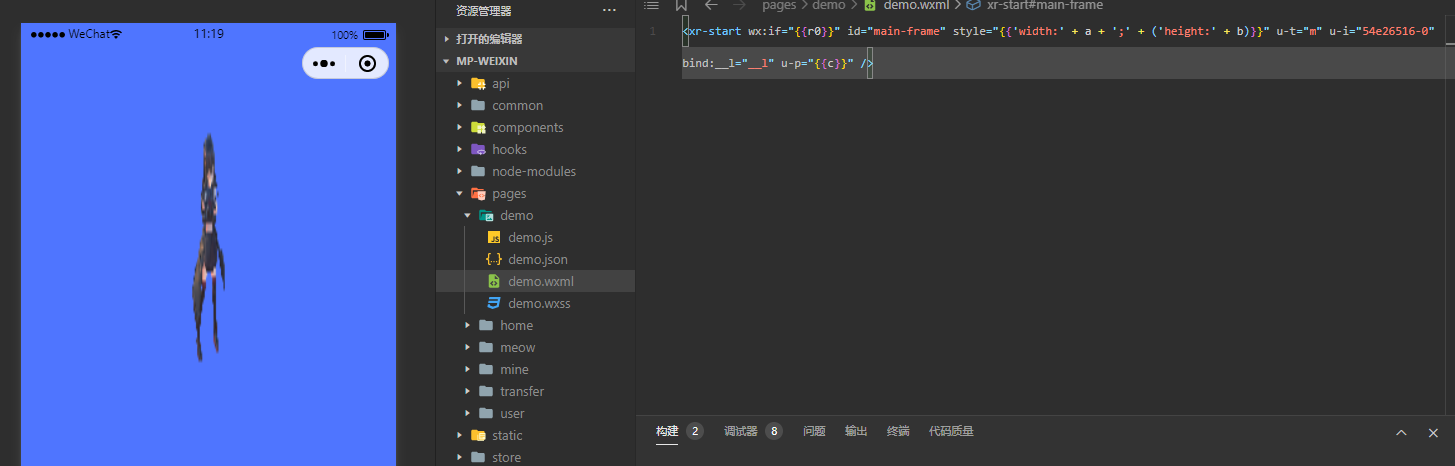Click the api folder icon

click(478, 83)
